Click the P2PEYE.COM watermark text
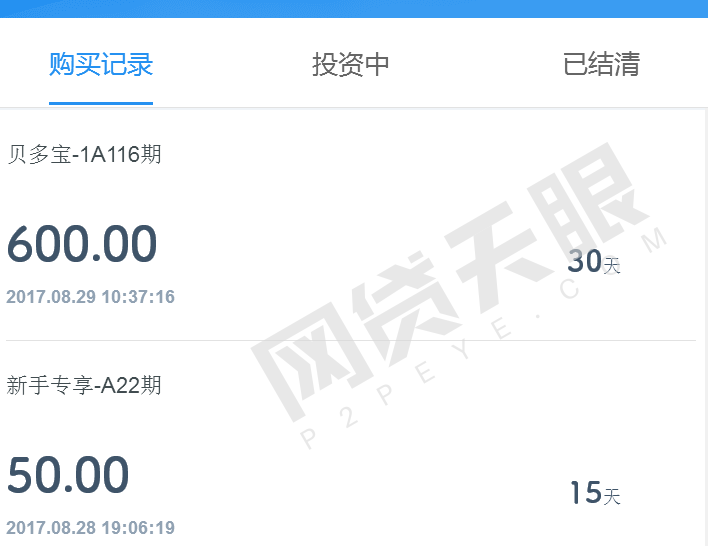 click(483, 339)
